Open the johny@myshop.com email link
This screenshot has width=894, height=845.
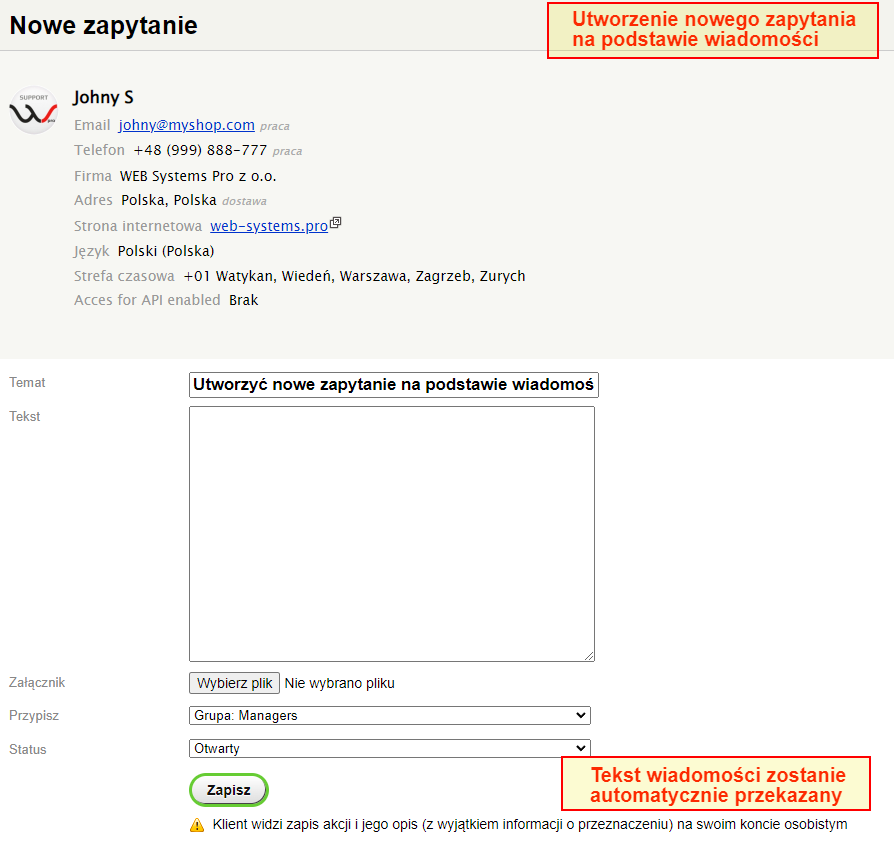(186, 125)
